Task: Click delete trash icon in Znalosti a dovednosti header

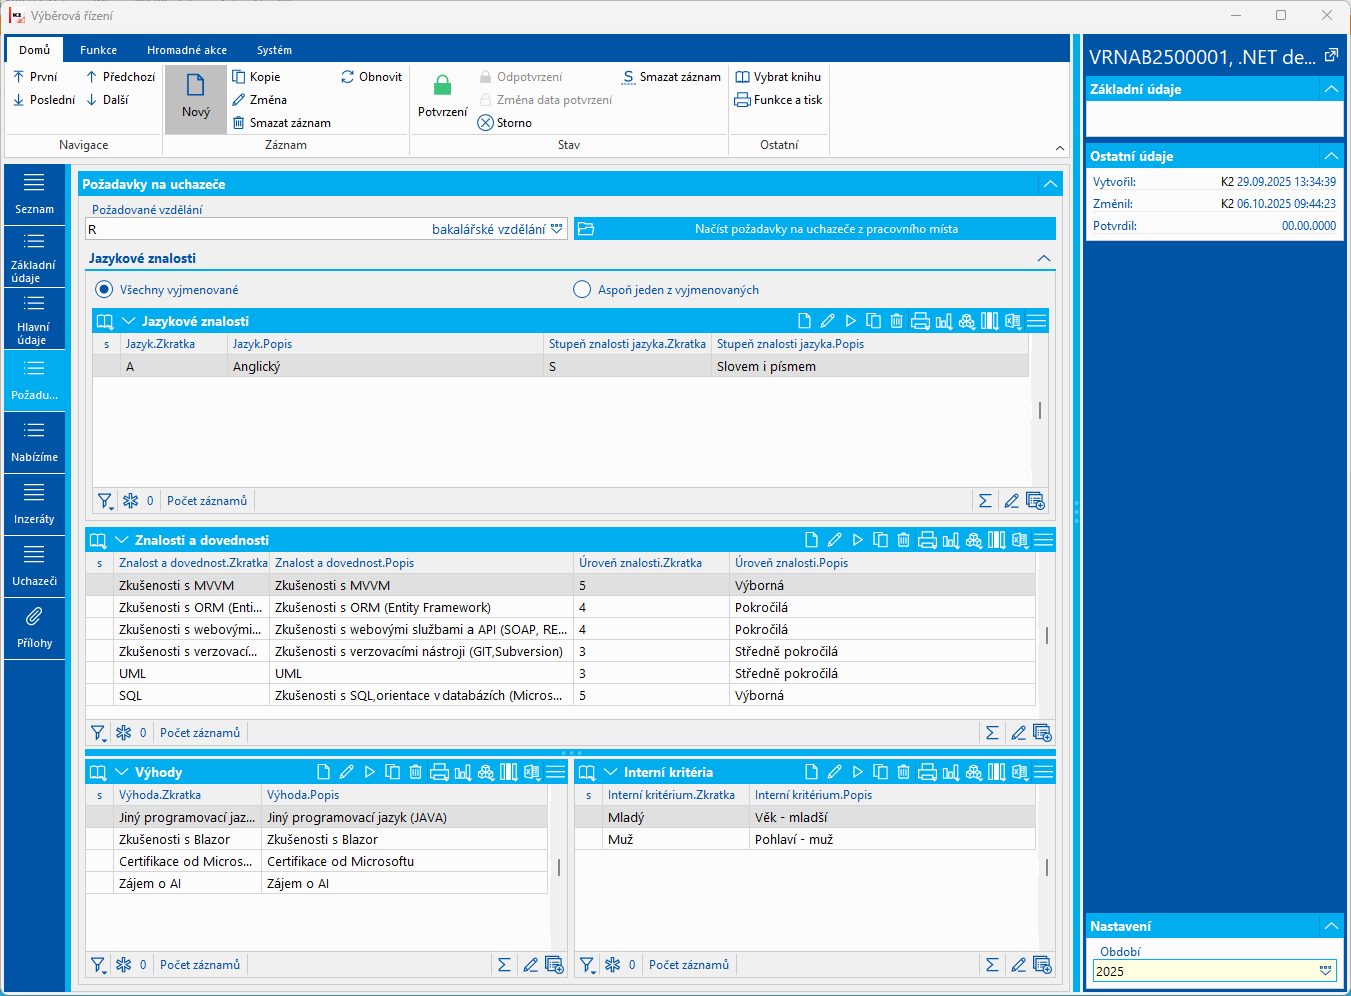Action: [x=903, y=540]
